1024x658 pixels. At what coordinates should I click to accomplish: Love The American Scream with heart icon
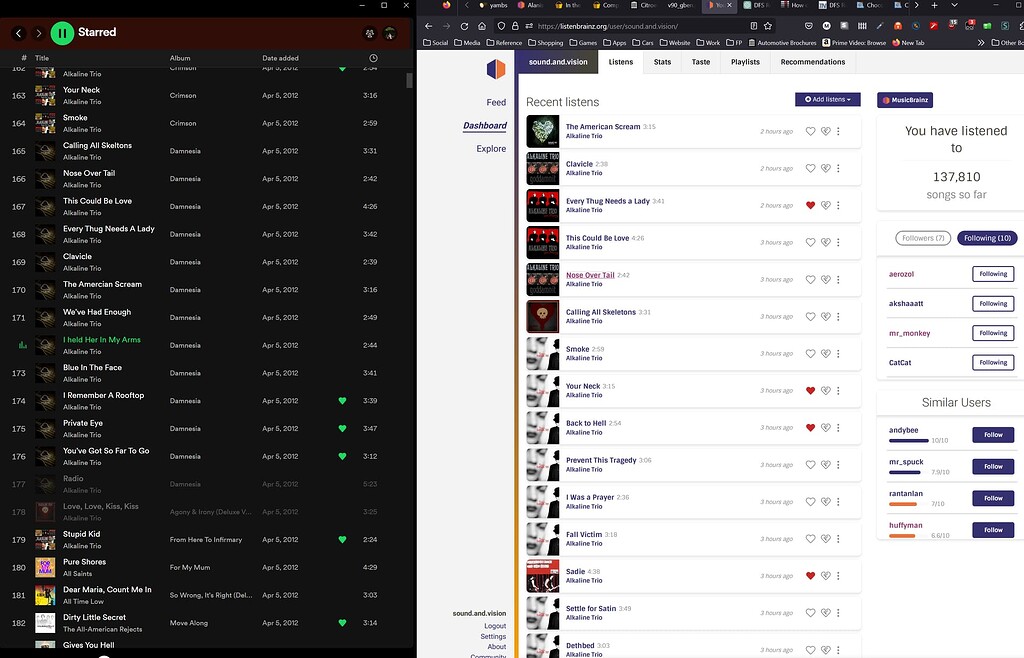[x=811, y=131]
